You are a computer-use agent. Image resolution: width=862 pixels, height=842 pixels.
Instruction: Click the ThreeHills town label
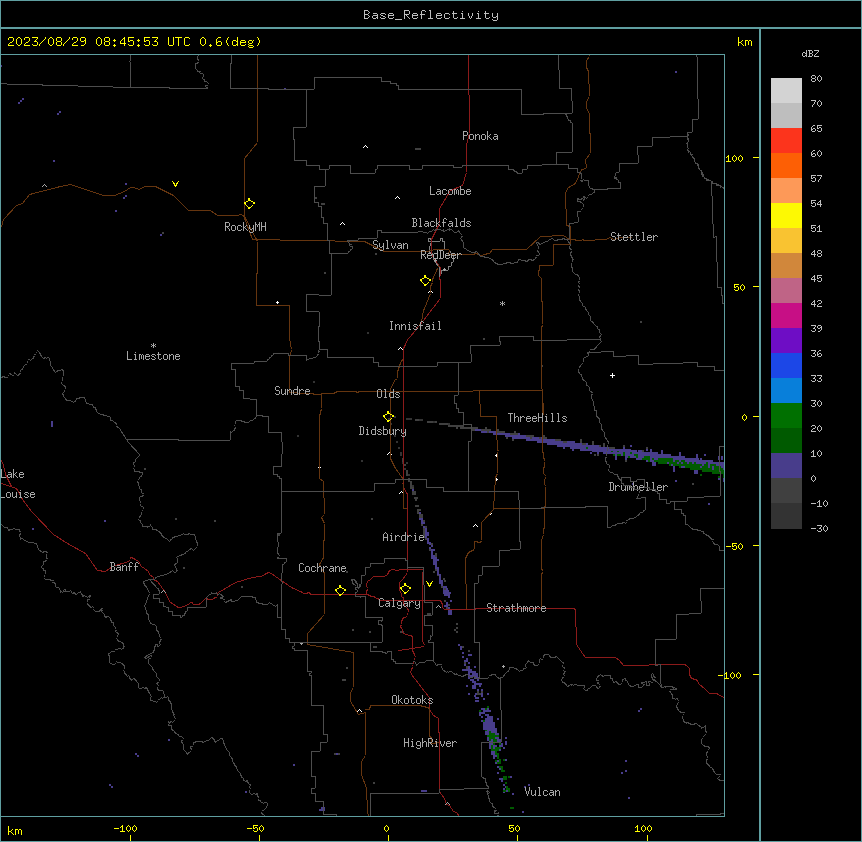point(537,418)
